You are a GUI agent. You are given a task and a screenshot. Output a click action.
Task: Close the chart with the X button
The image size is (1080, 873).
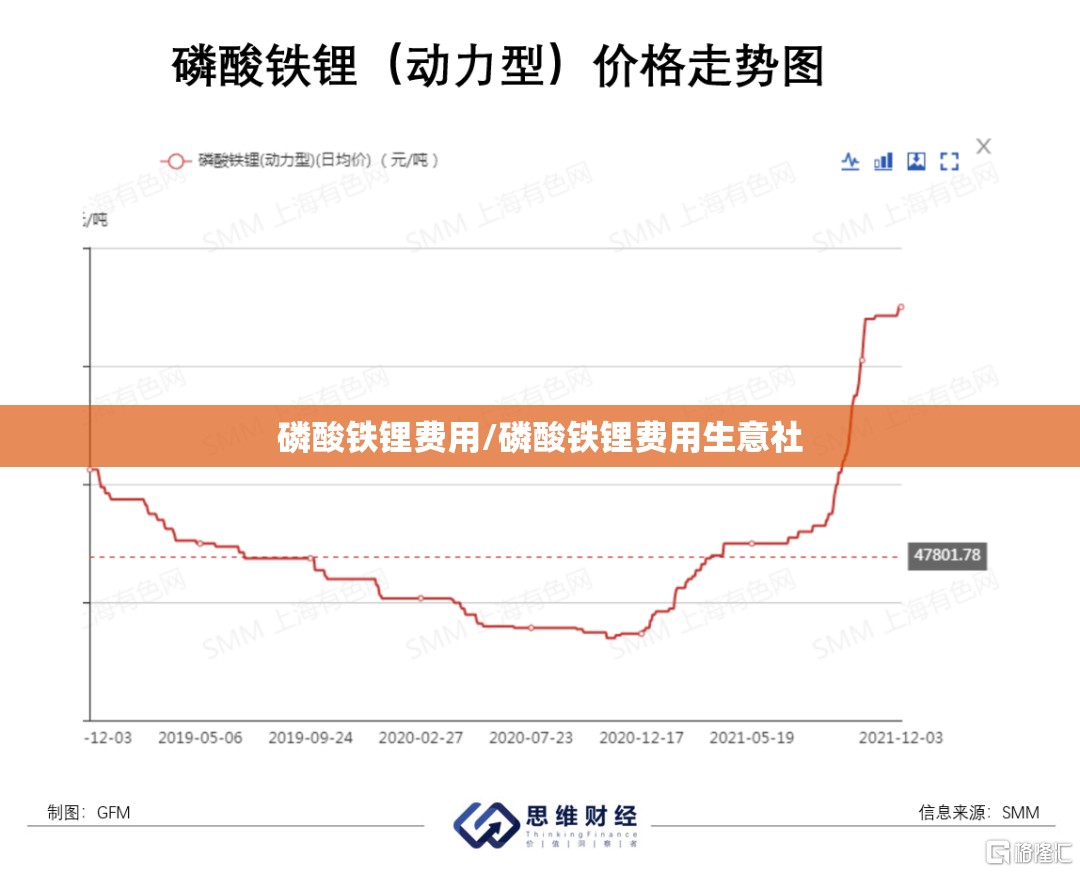tap(984, 146)
